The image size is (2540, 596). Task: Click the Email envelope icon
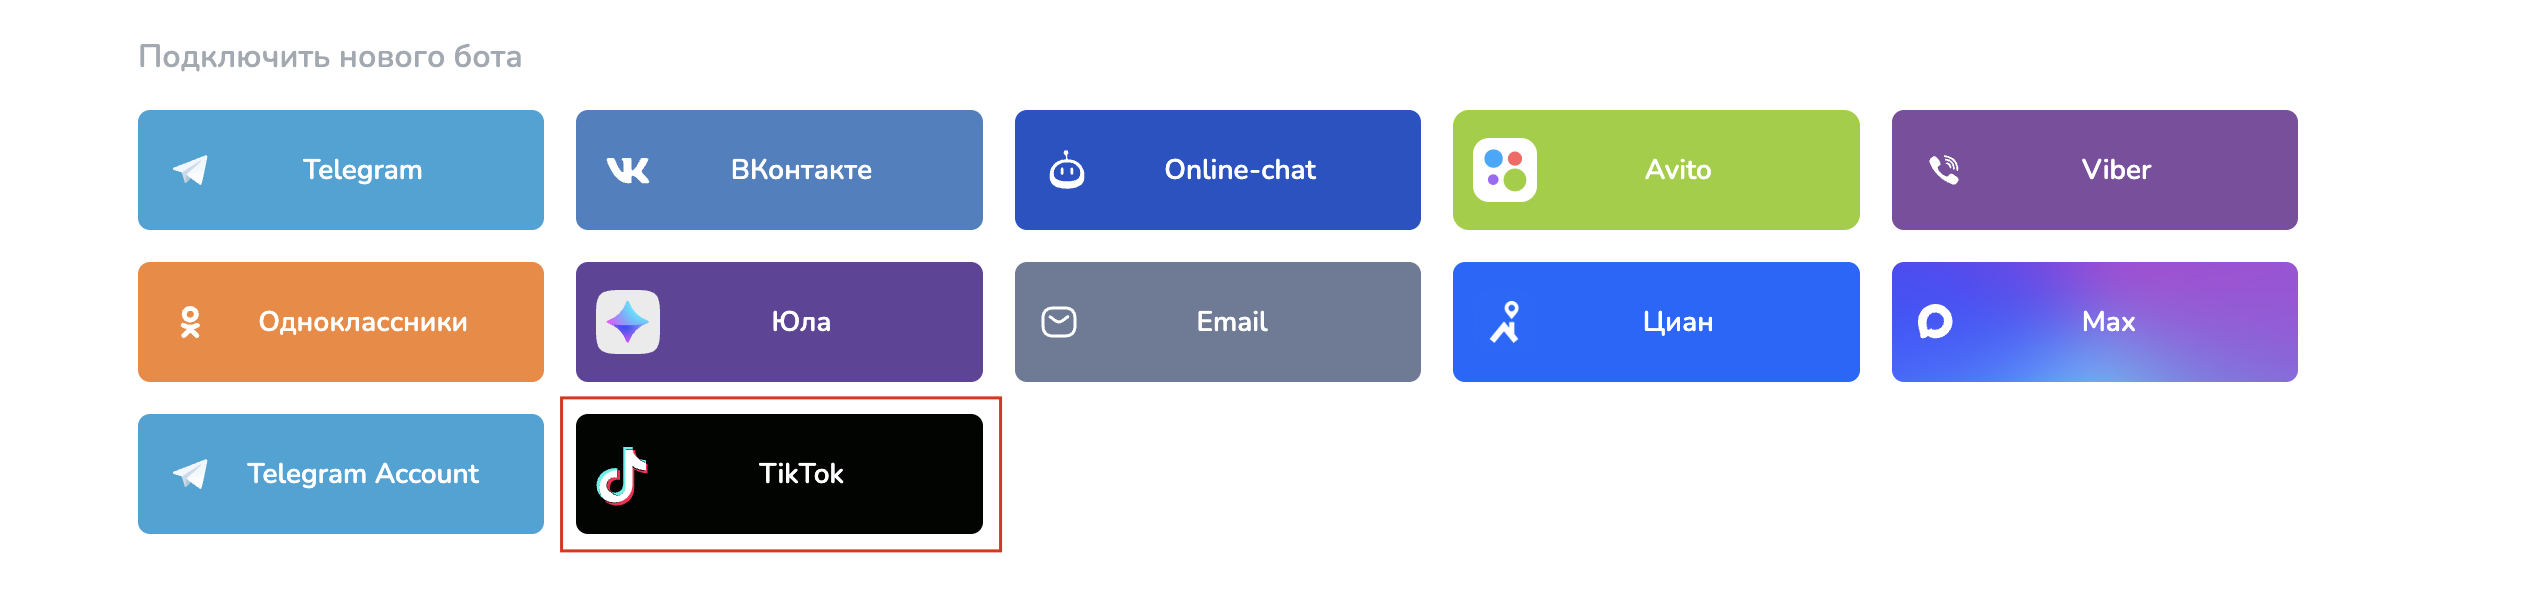point(1059,322)
